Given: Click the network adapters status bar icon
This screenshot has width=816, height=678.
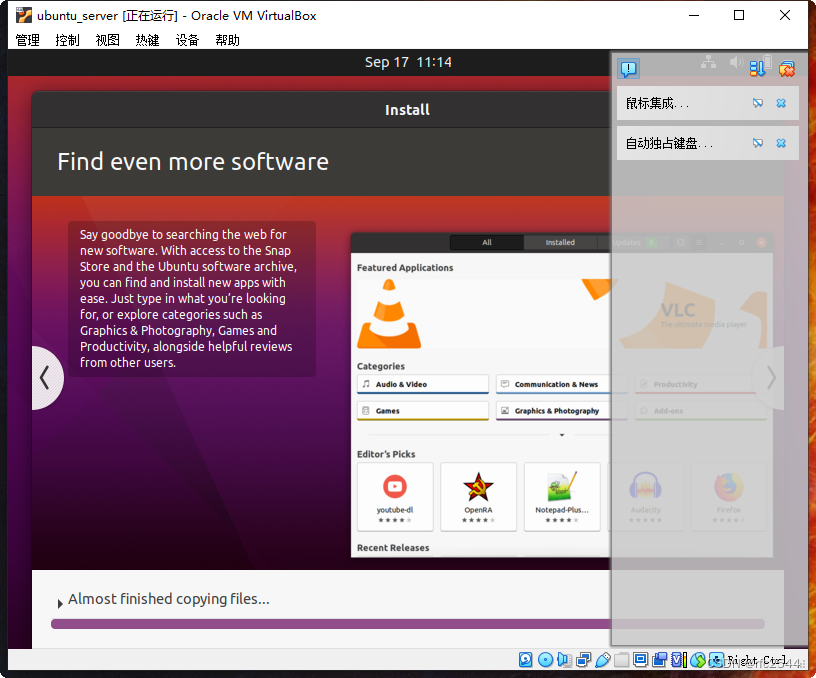Looking at the screenshot, I should (583, 660).
